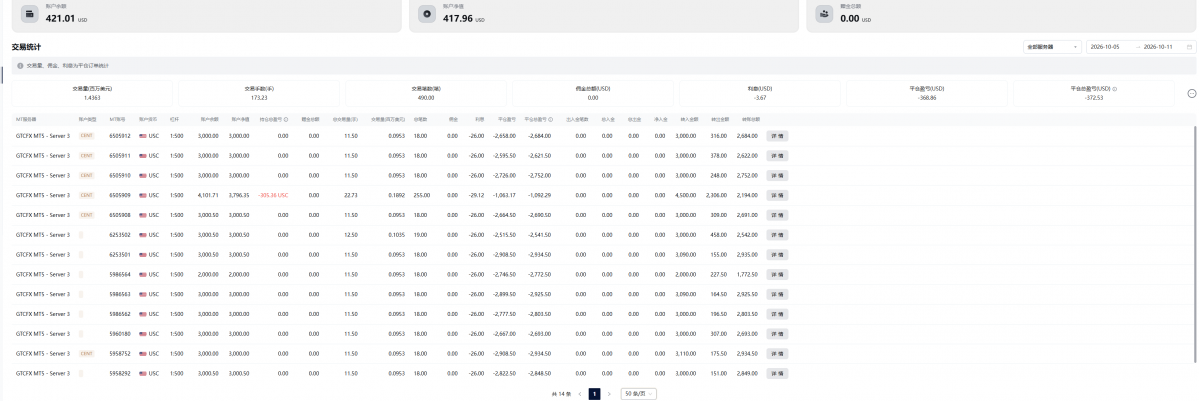Click the 4,101.71 balance cell
The height and width of the screenshot is (401, 1199).
click(x=208, y=195)
